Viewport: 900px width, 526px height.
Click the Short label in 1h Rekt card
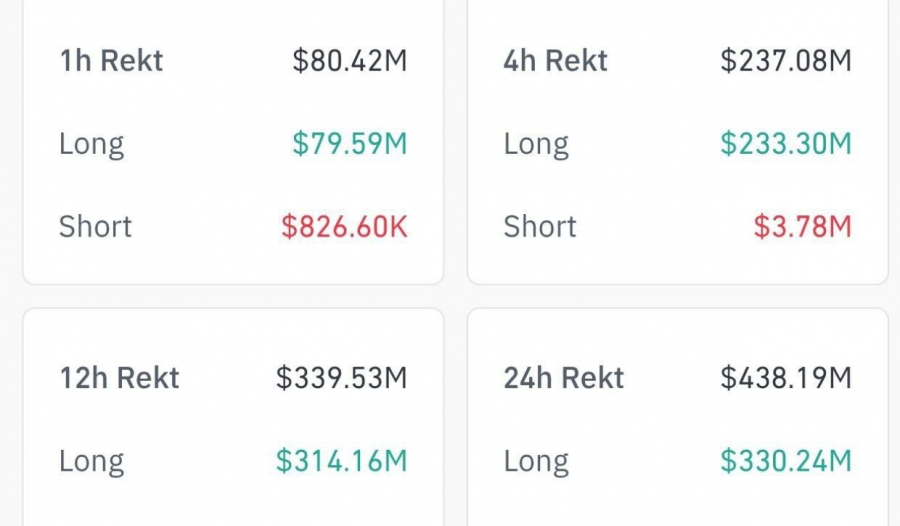pos(95,226)
